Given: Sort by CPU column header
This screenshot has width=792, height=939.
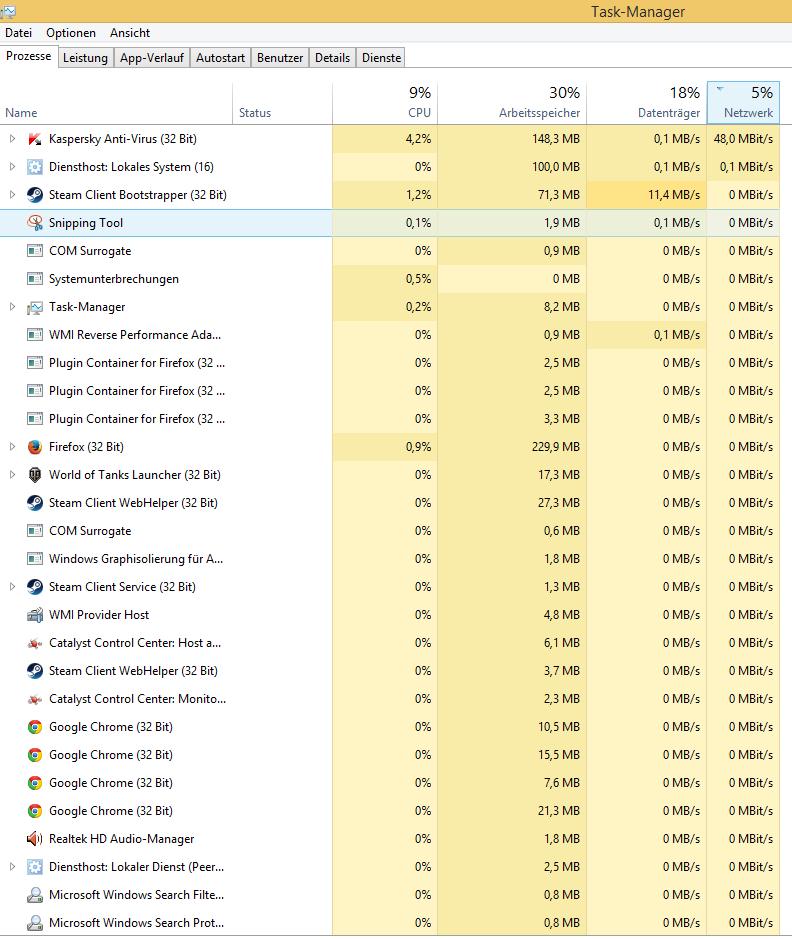Looking at the screenshot, I should pyautogui.click(x=385, y=104).
